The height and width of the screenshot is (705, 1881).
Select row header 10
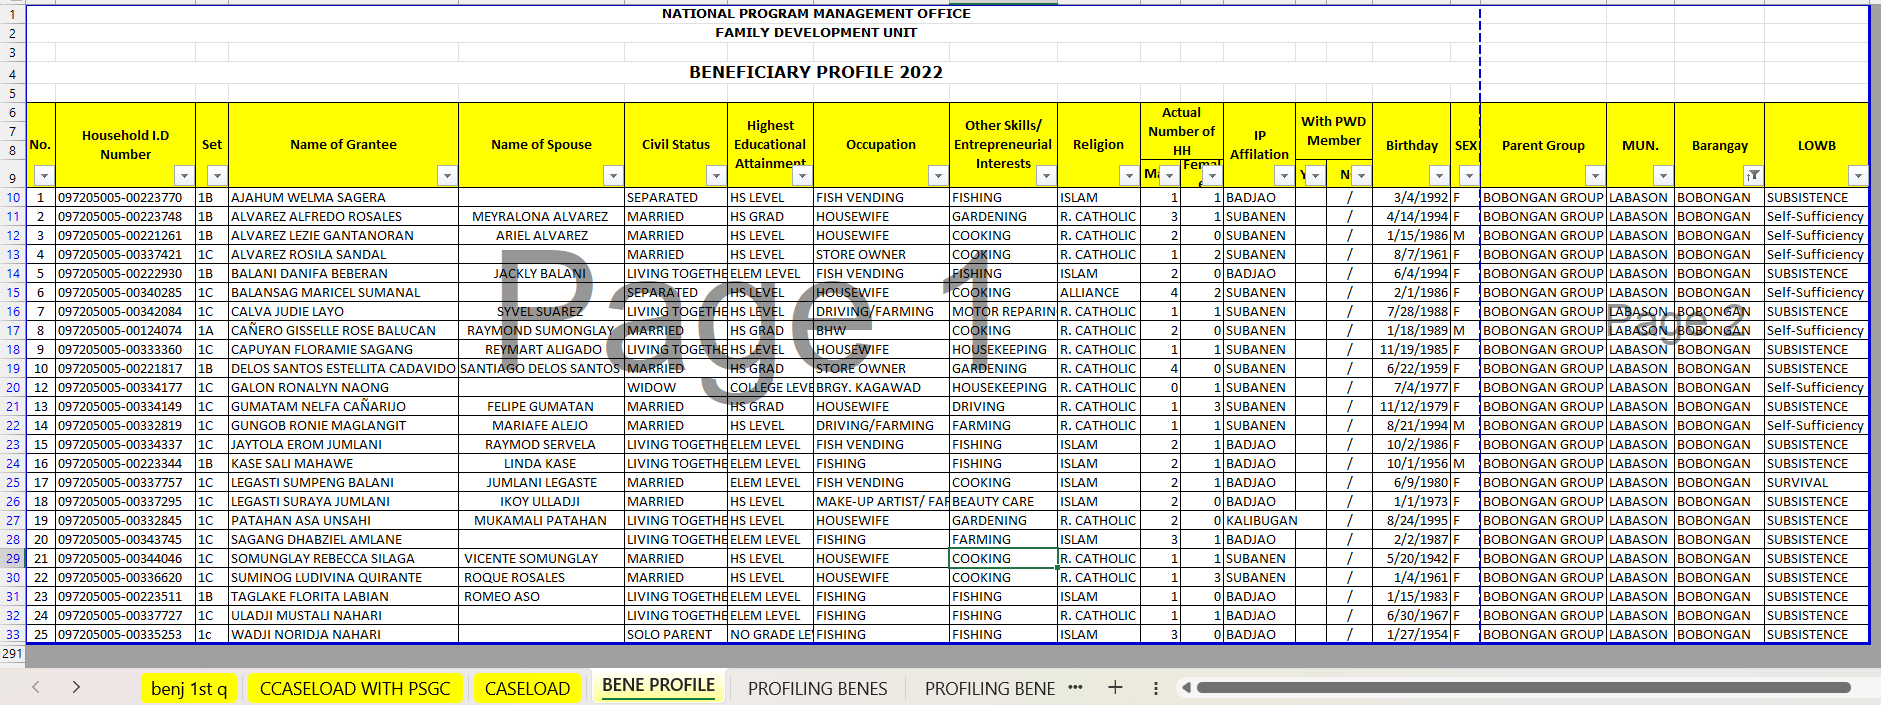pos(13,197)
